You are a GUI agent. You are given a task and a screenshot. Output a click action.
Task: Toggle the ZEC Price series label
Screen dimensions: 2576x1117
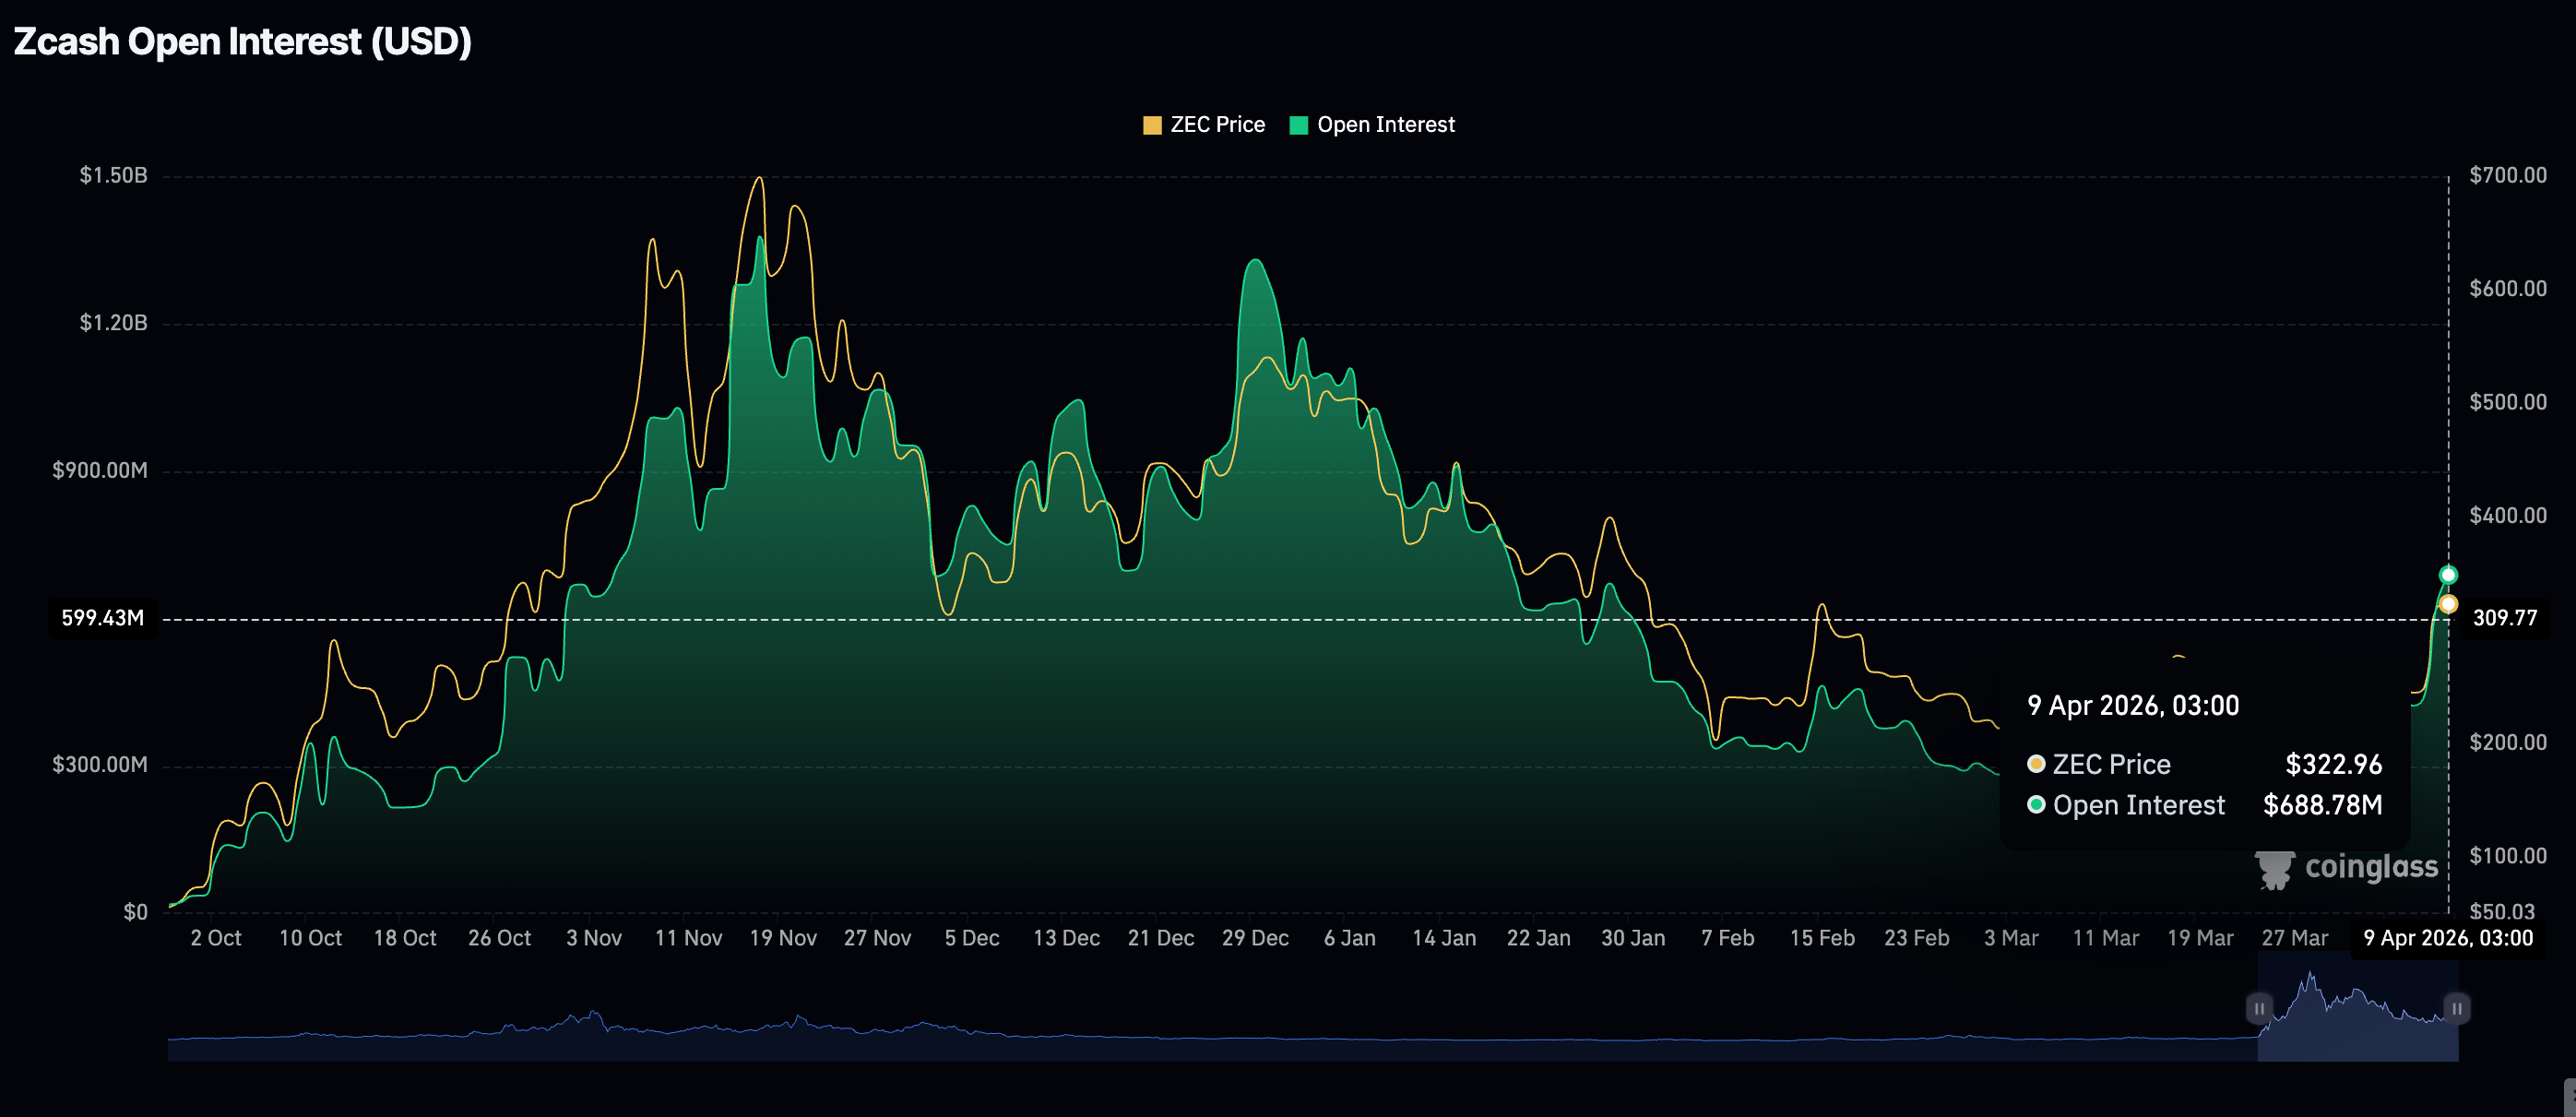1217,125
